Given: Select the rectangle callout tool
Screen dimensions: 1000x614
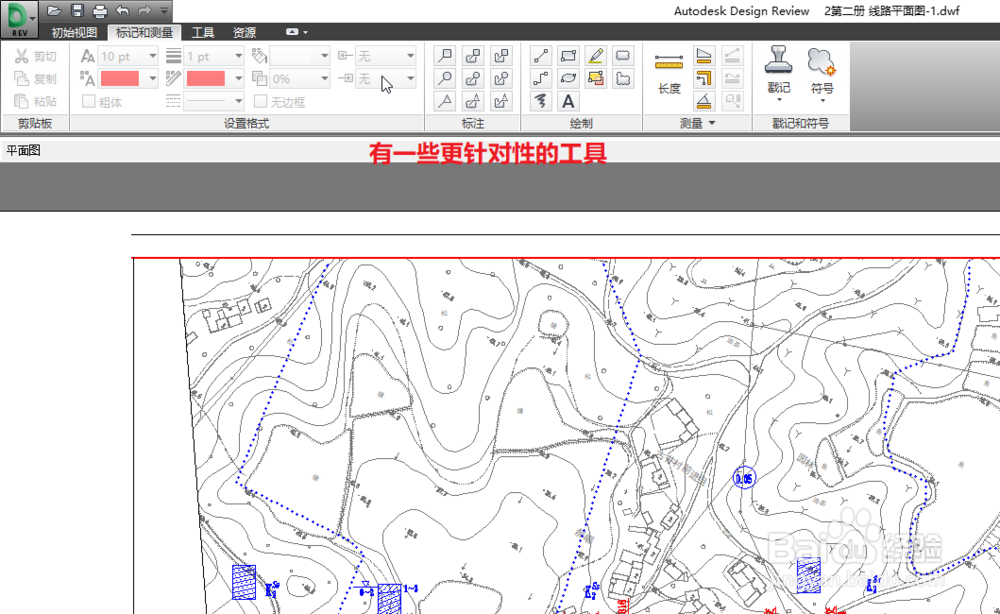Looking at the screenshot, I should [445, 56].
